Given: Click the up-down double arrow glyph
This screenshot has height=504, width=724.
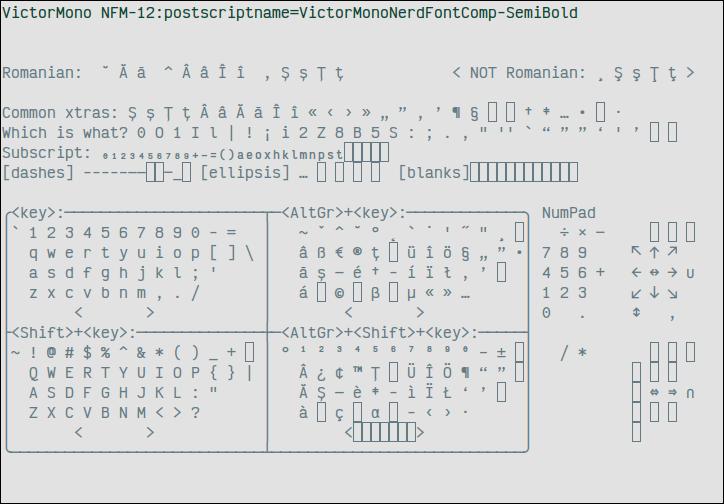Looking at the screenshot, I should coord(636,313).
